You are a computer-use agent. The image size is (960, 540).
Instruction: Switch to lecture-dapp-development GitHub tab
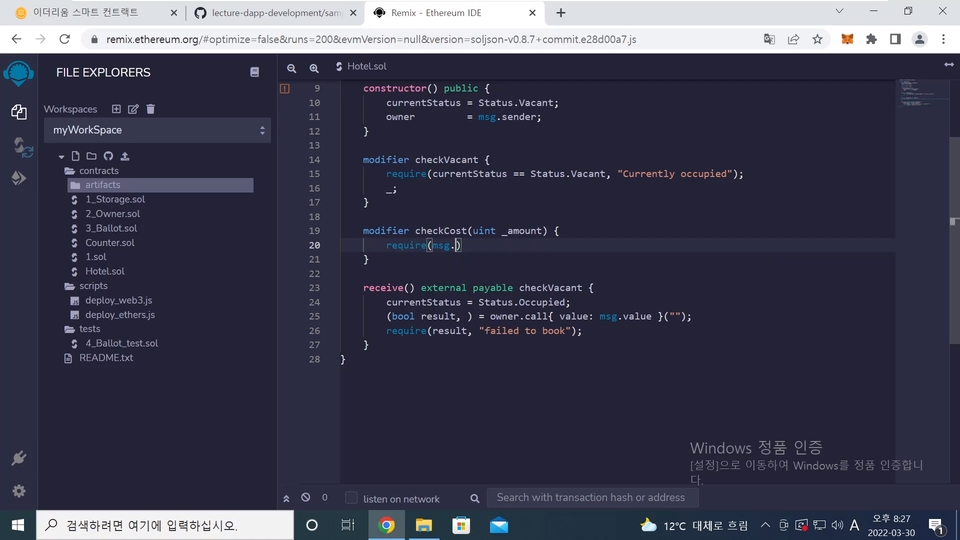[275, 13]
